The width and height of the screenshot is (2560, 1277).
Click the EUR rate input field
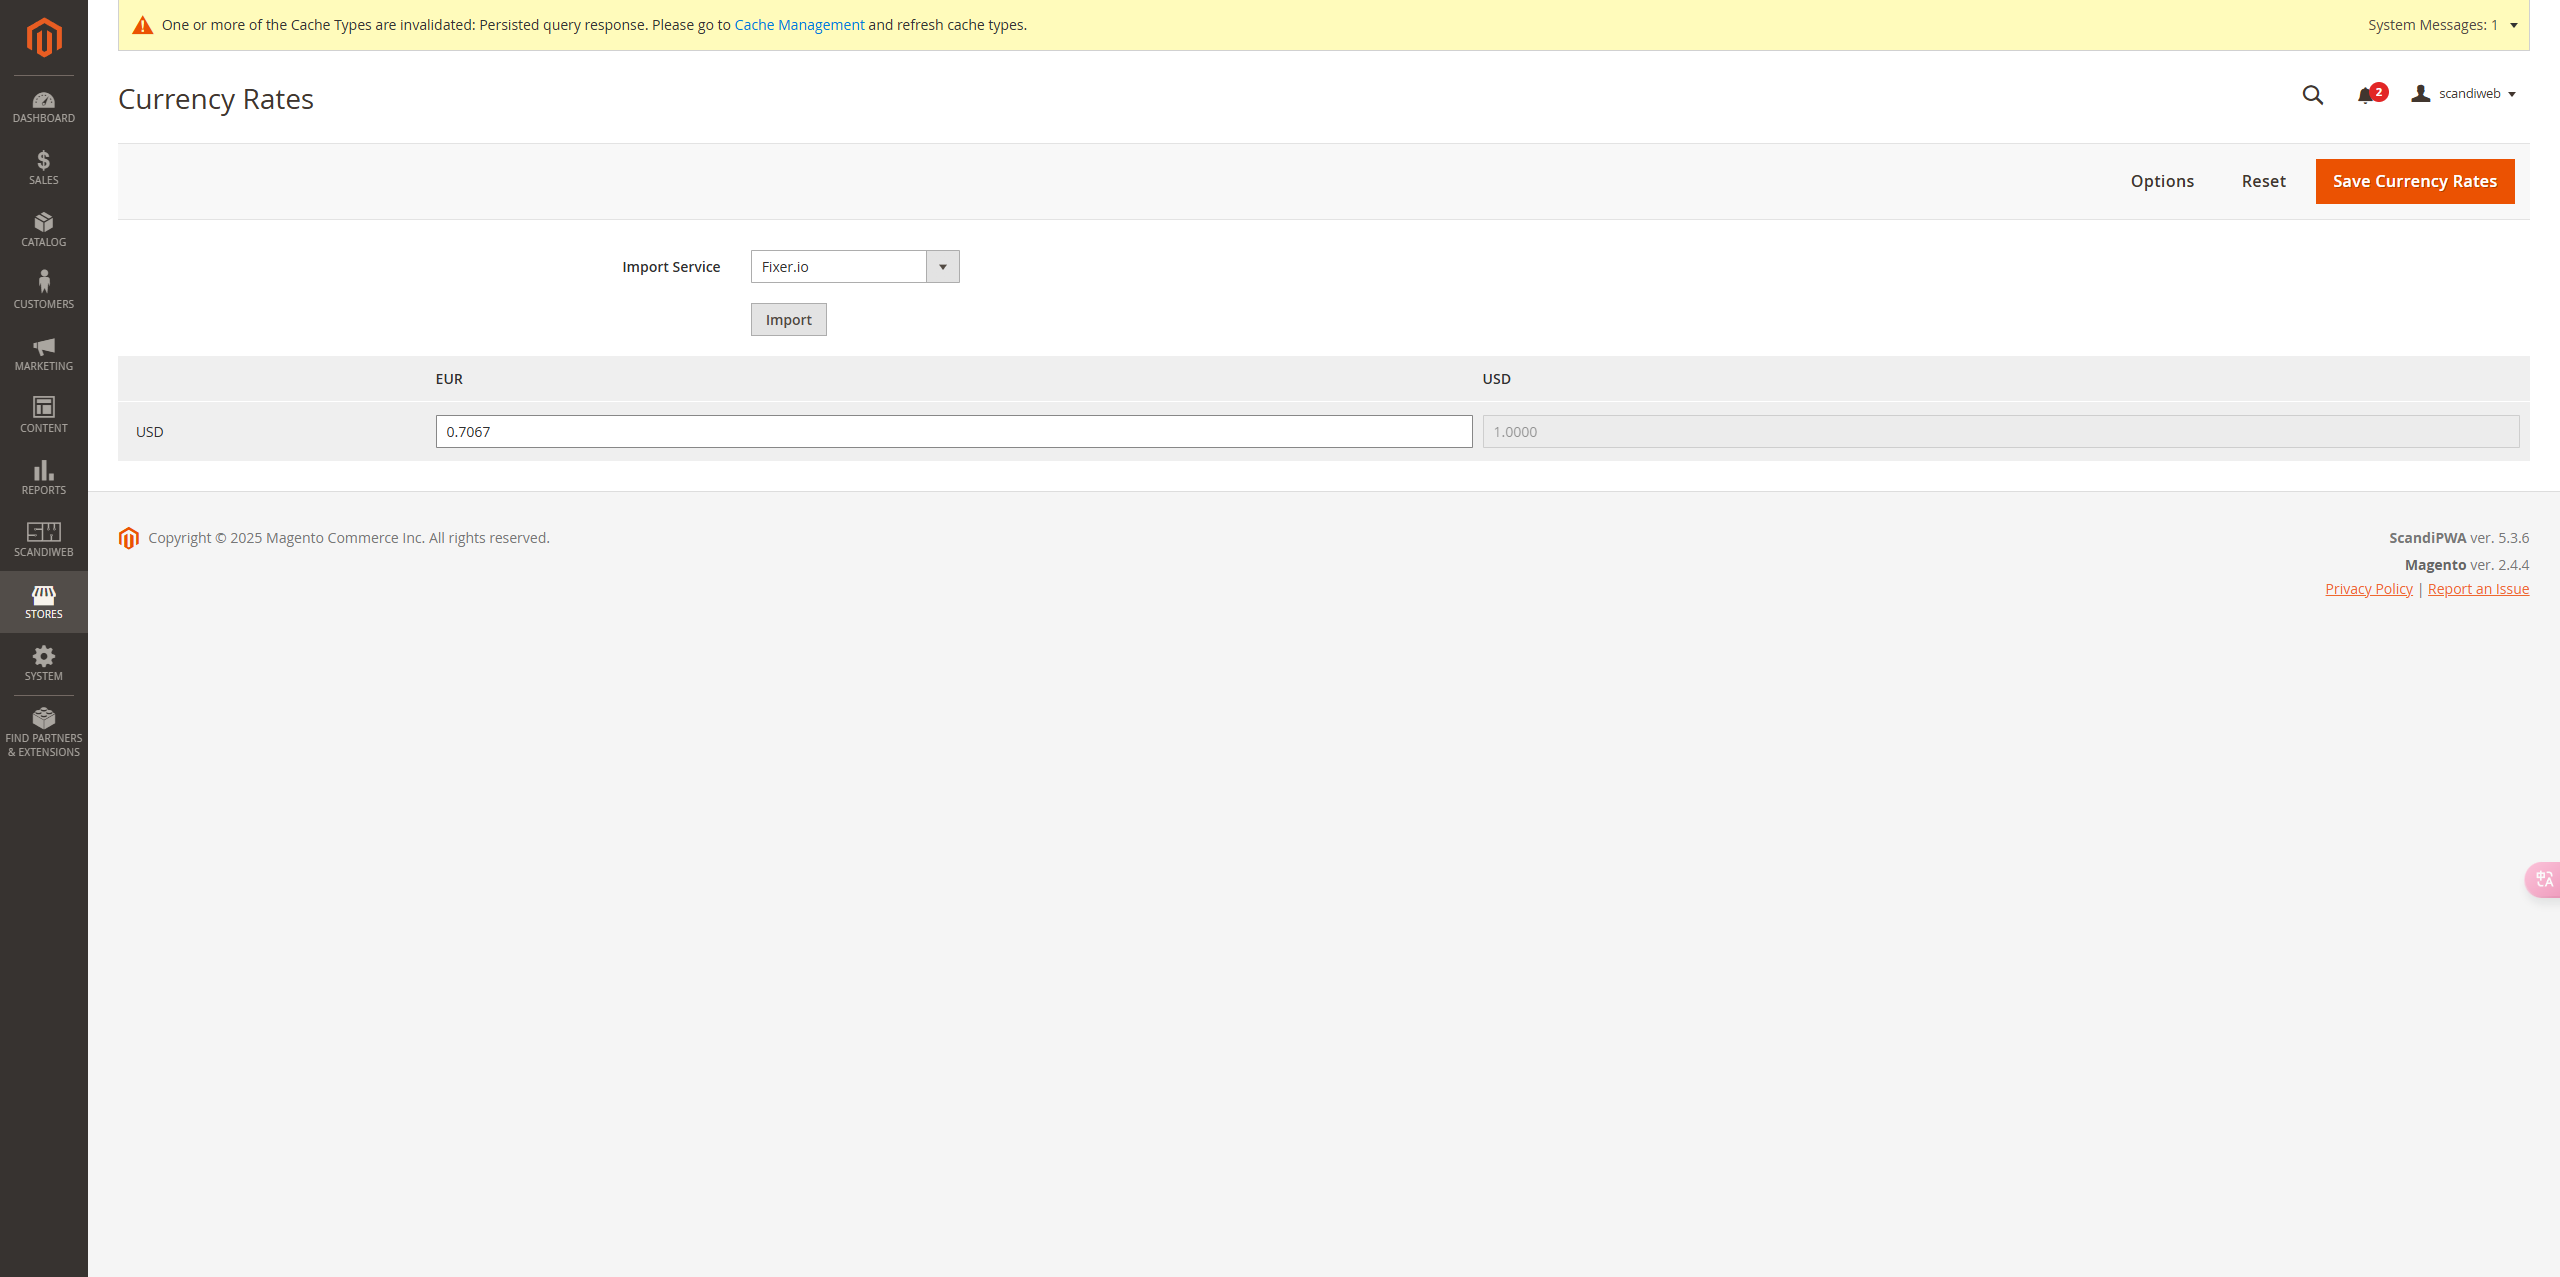pyautogui.click(x=953, y=432)
